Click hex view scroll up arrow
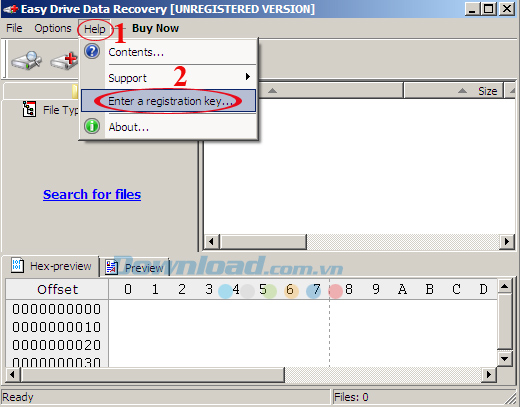Image resolution: width=520 pixels, height=407 pixels. tap(505, 286)
